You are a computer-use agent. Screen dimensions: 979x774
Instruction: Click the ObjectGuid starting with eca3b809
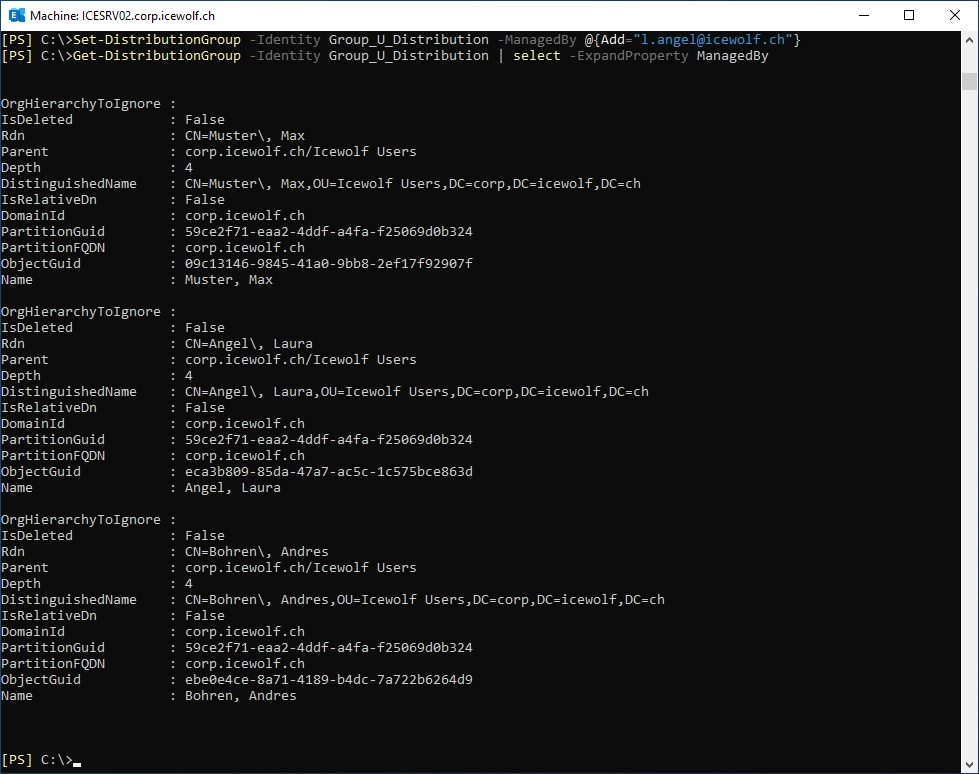(x=328, y=472)
